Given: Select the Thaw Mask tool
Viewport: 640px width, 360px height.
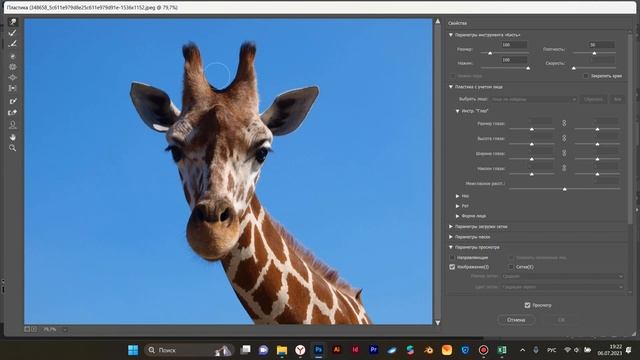Looking at the screenshot, I should [13, 112].
